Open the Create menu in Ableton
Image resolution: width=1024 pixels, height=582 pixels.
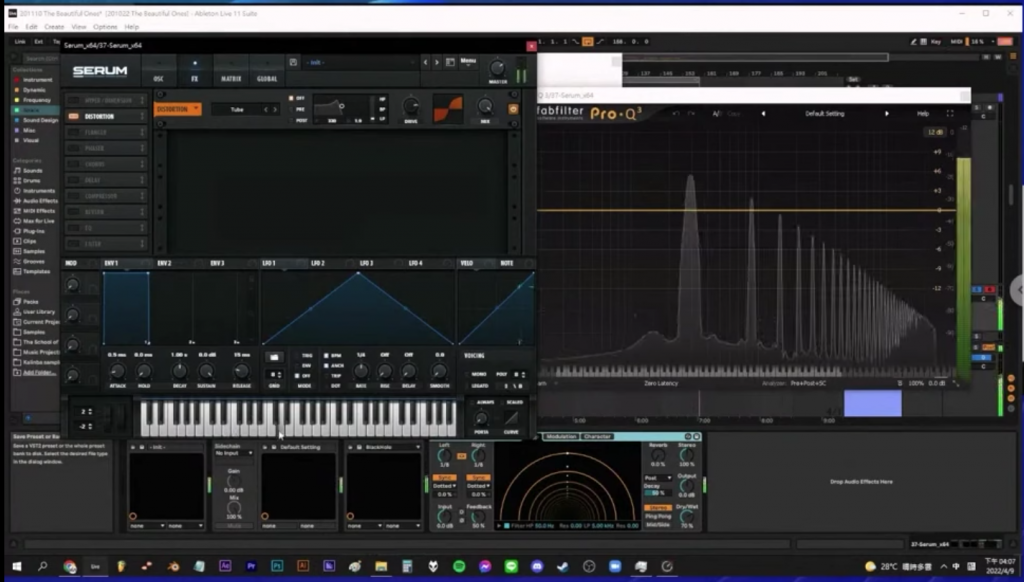54,27
